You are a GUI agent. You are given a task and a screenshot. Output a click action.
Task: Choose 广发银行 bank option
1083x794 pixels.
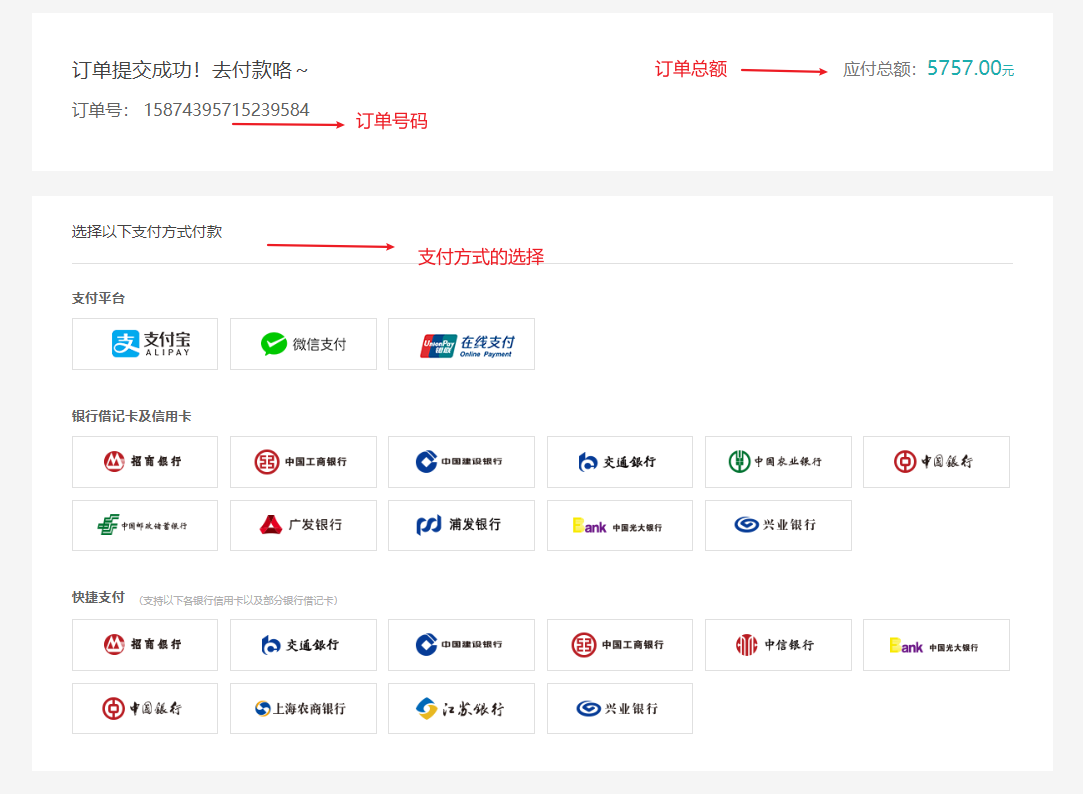303,525
